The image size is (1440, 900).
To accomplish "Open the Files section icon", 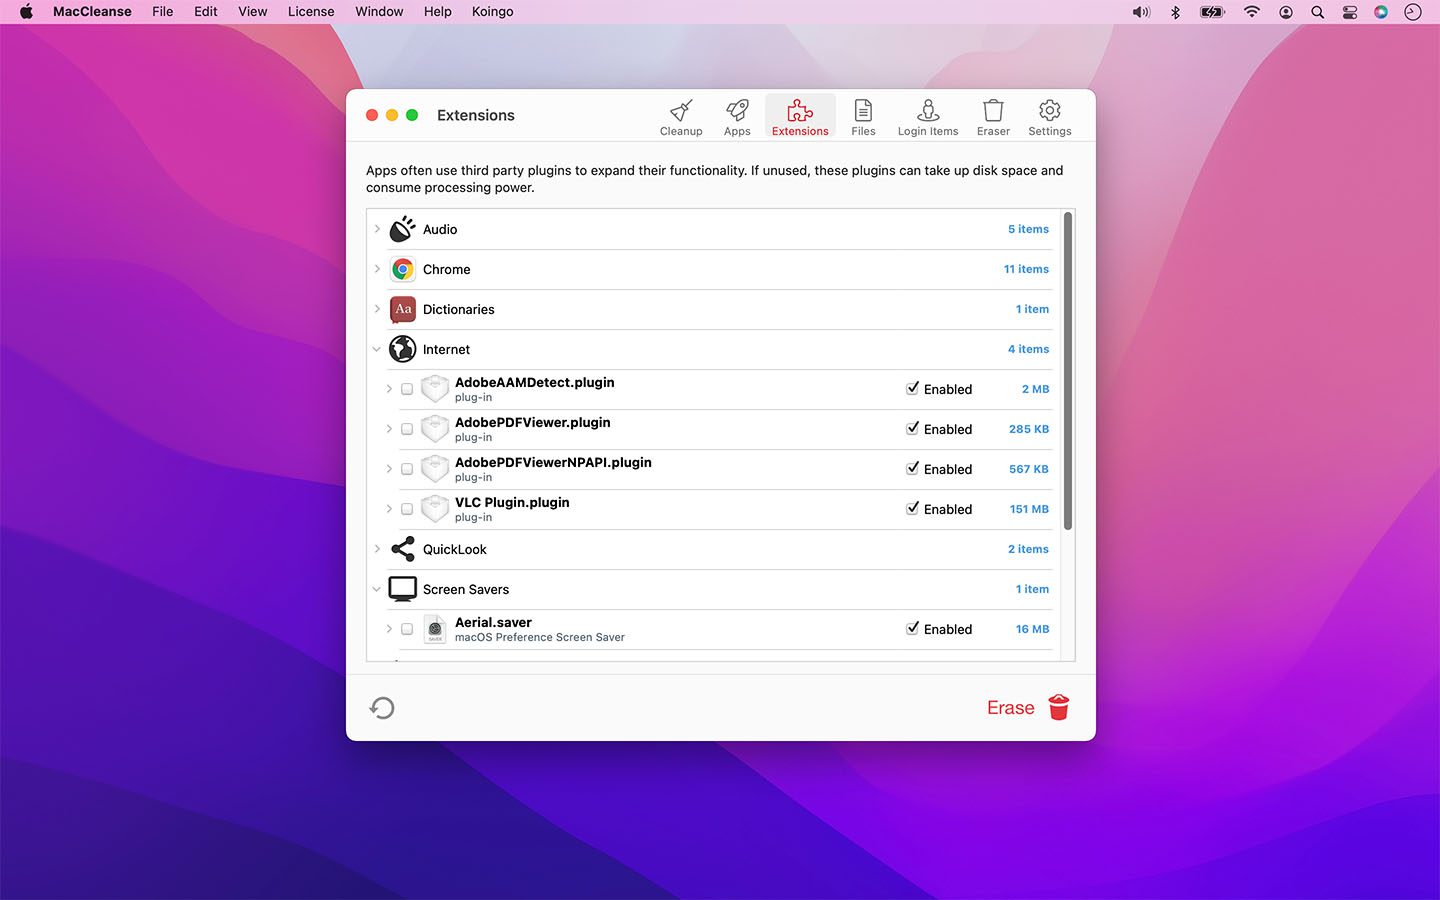I will (x=863, y=117).
